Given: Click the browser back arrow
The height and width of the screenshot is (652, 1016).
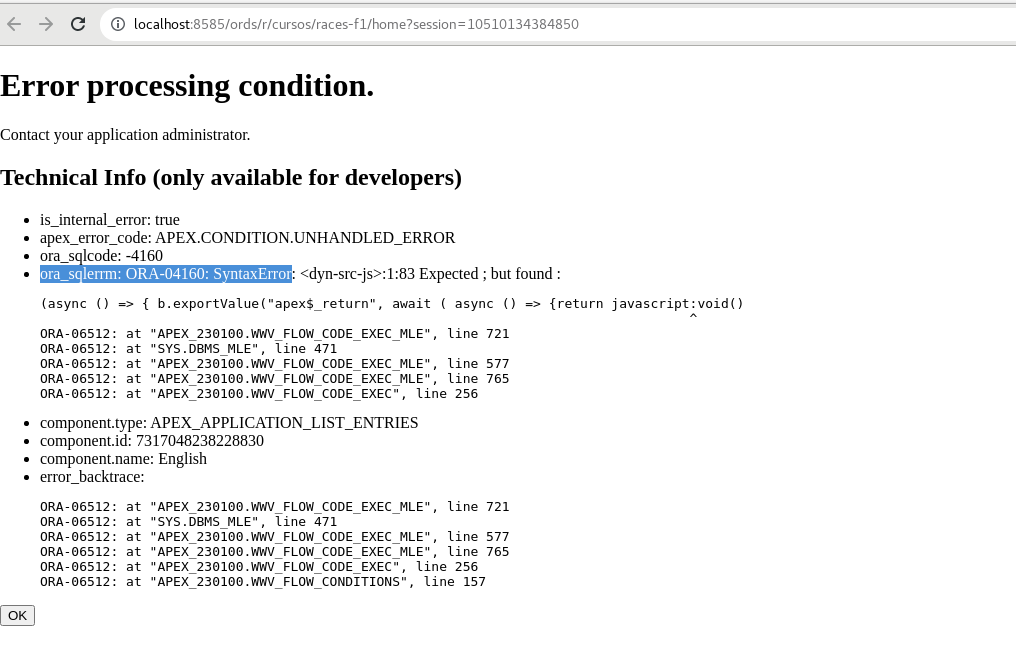Looking at the screenshot, I should point(14,24).
